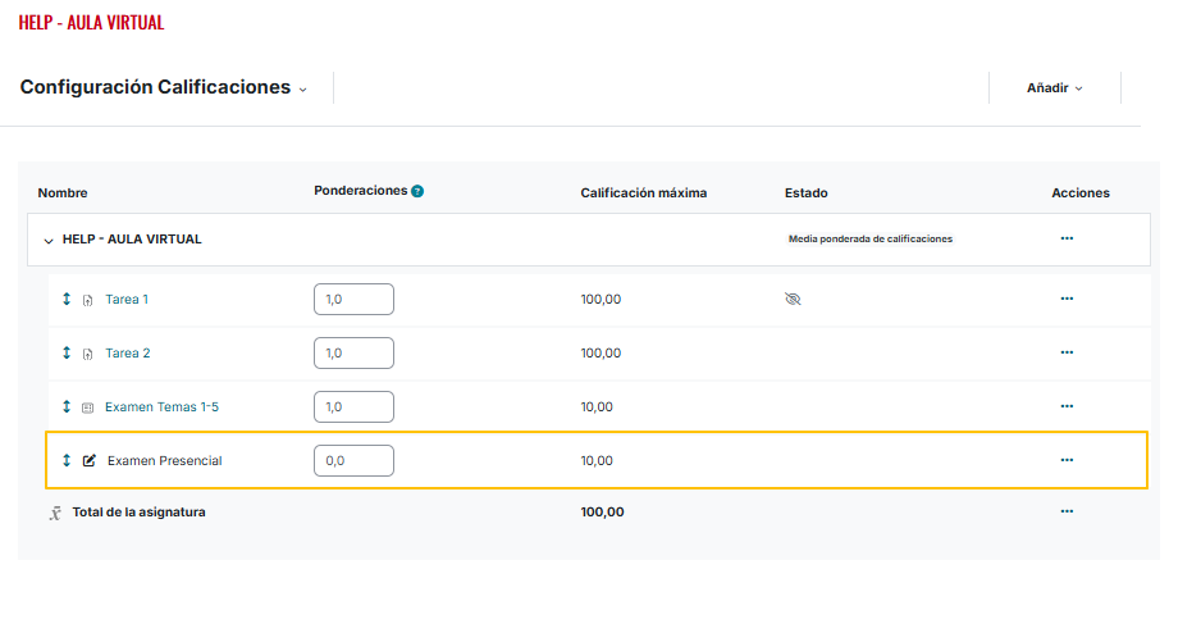
Task: Click the assignment icon beside Tarea 2
Action: point(88,354)
